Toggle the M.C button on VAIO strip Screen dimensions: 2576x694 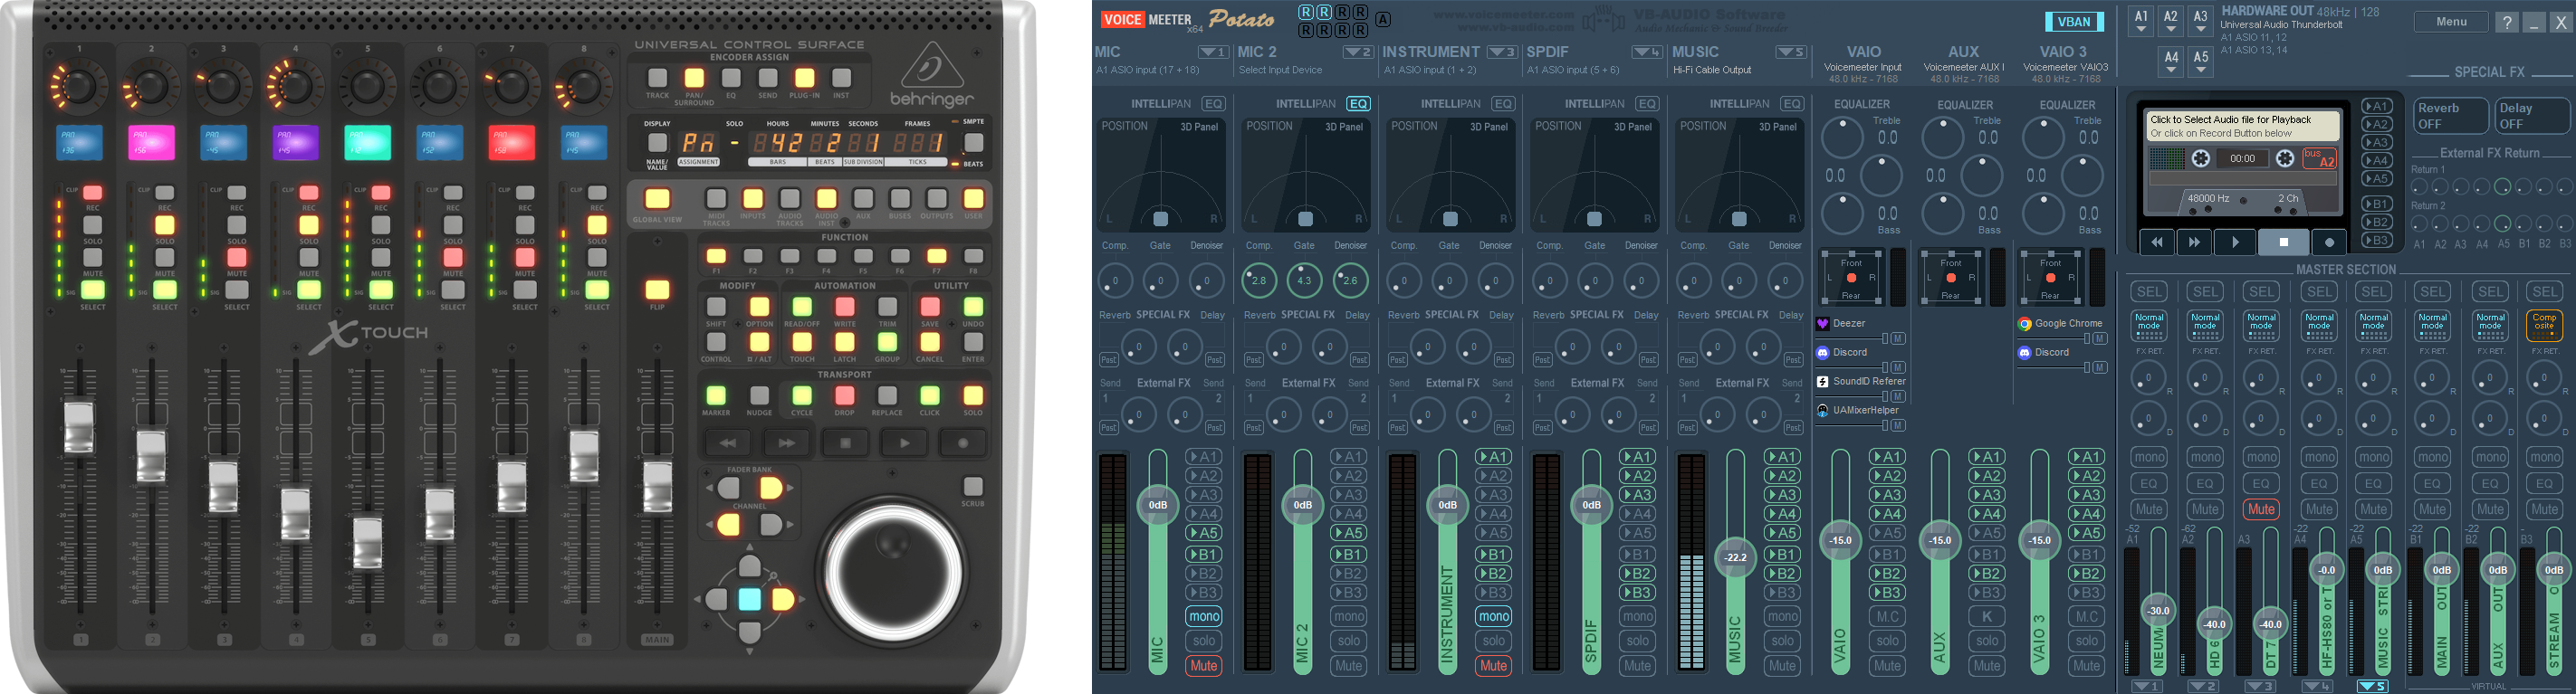[1887, 617]
